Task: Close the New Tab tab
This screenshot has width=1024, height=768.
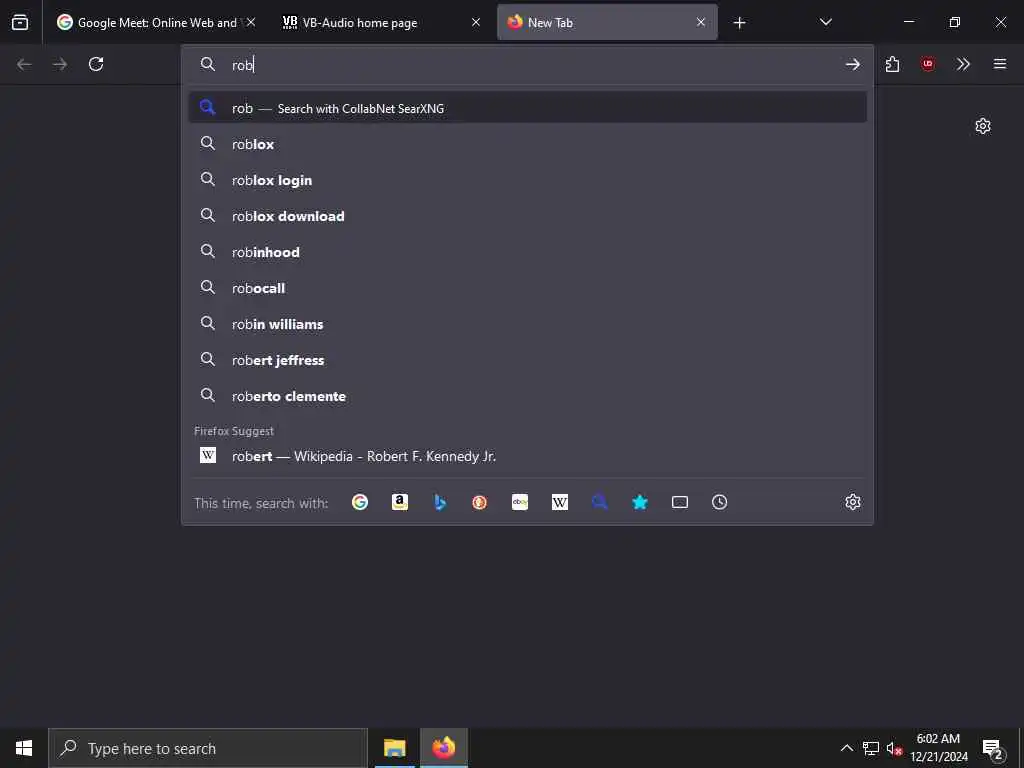Action: pyautogui.click(x=701, y=22)
